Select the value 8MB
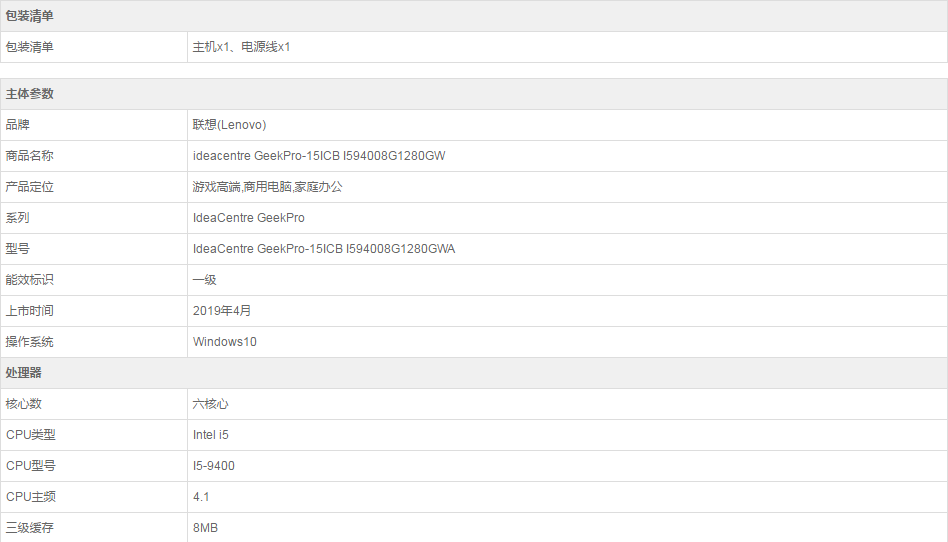 tap(205, 527)
